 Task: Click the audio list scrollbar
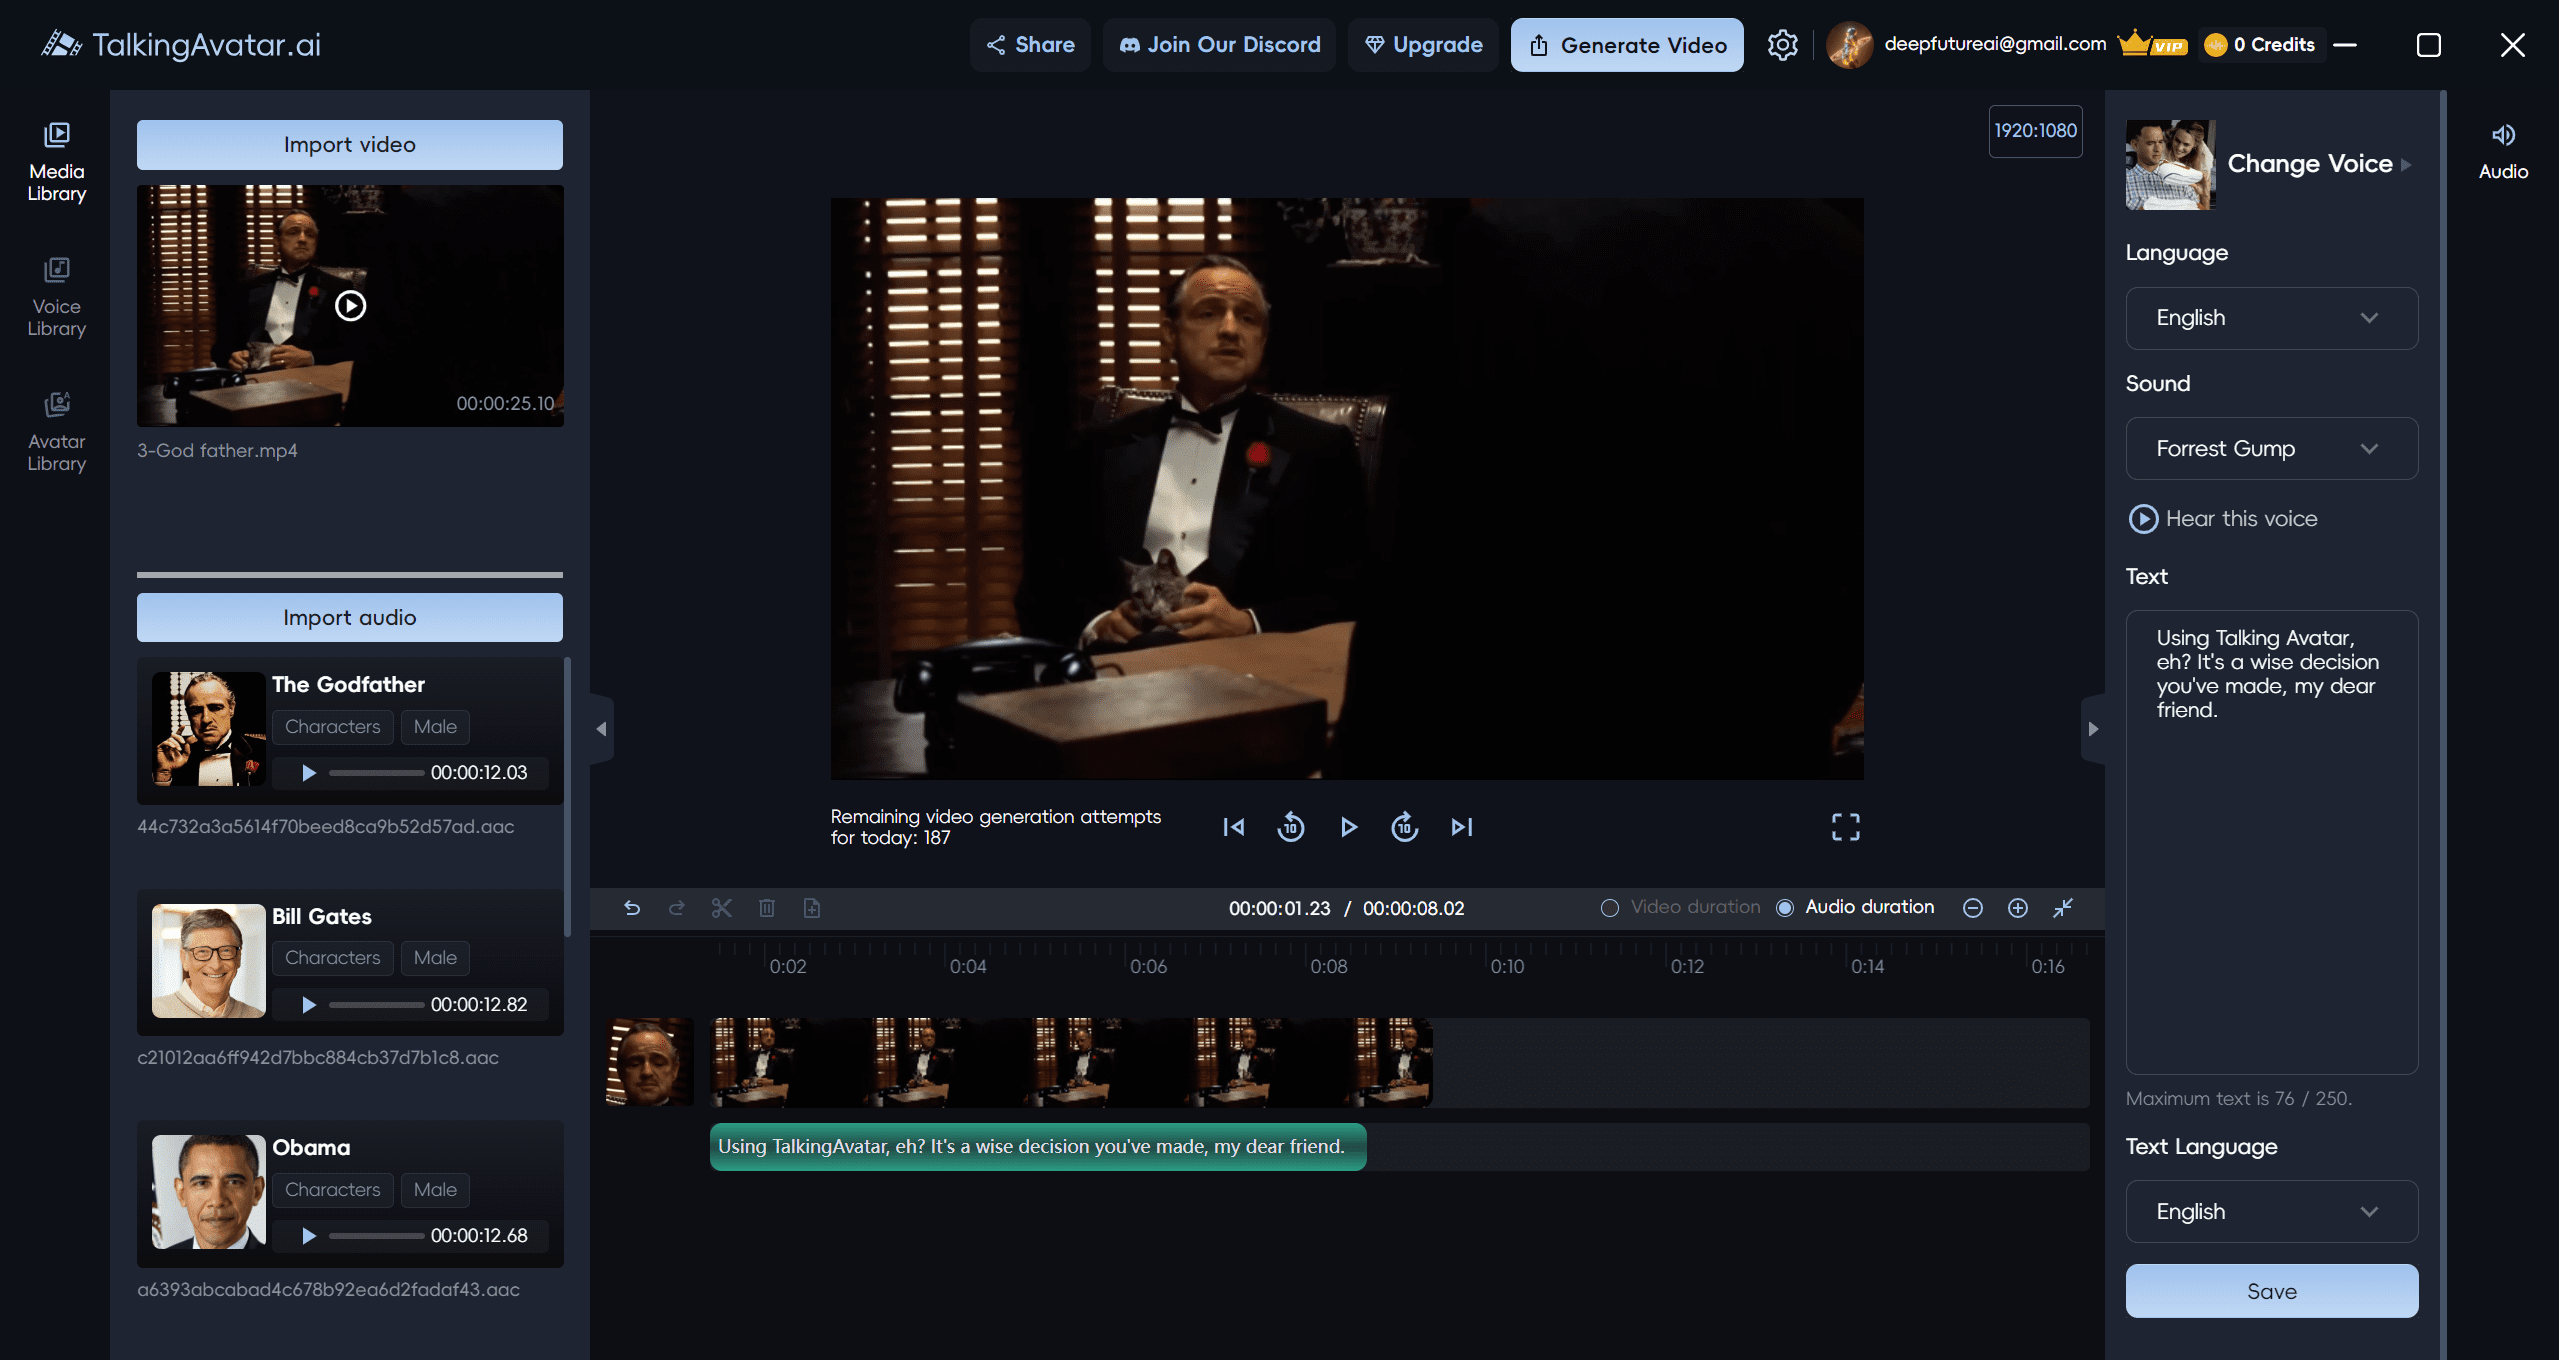[x=567, y=796]
